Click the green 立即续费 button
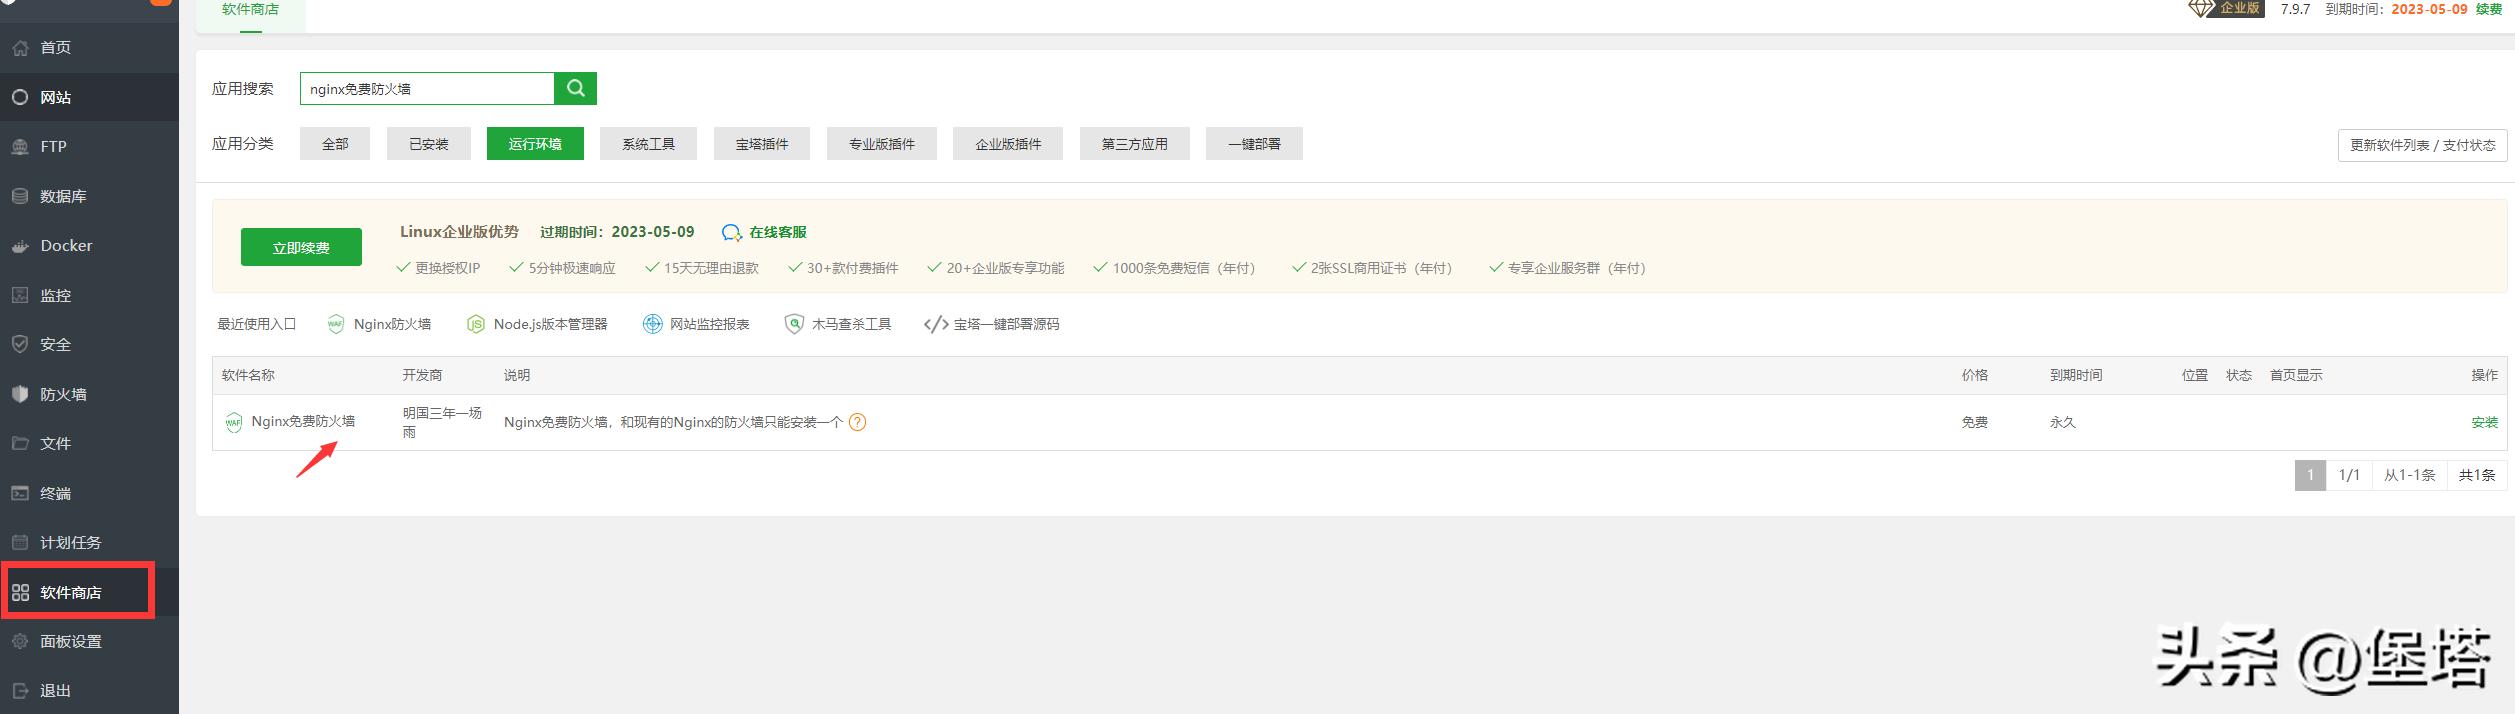 tap(301, 247)
